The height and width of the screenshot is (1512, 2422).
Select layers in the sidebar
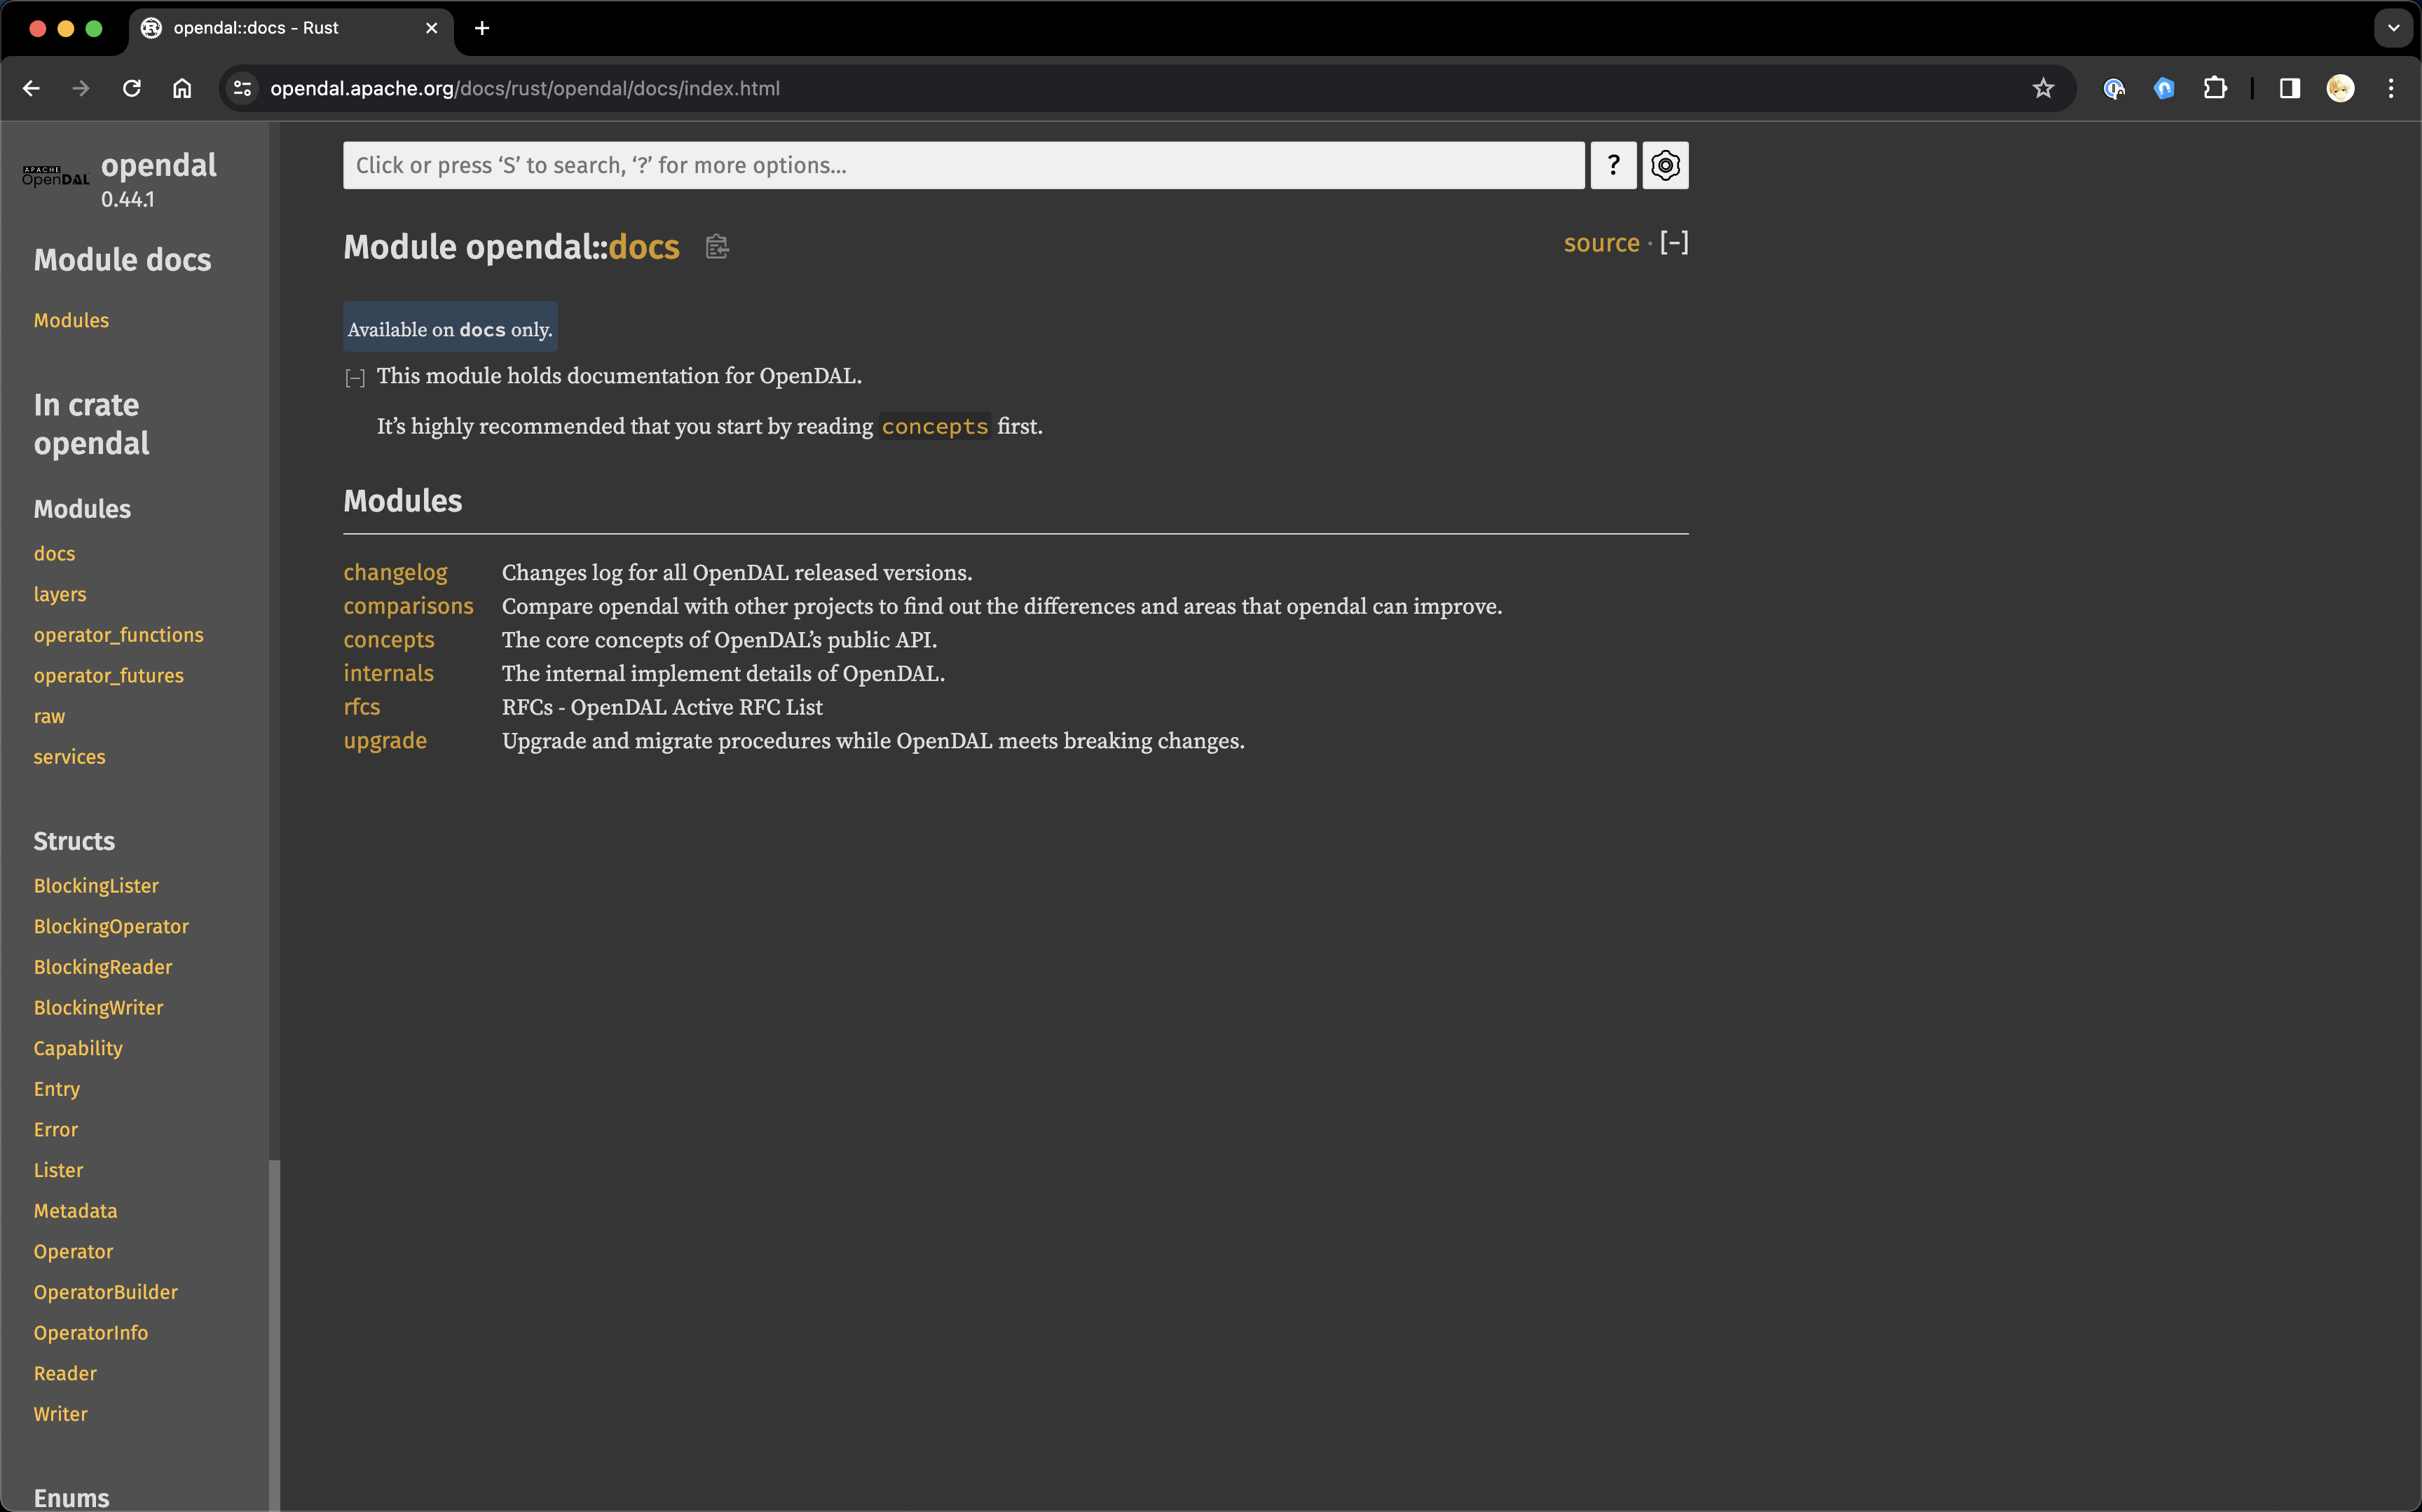[x=60, y=594]
